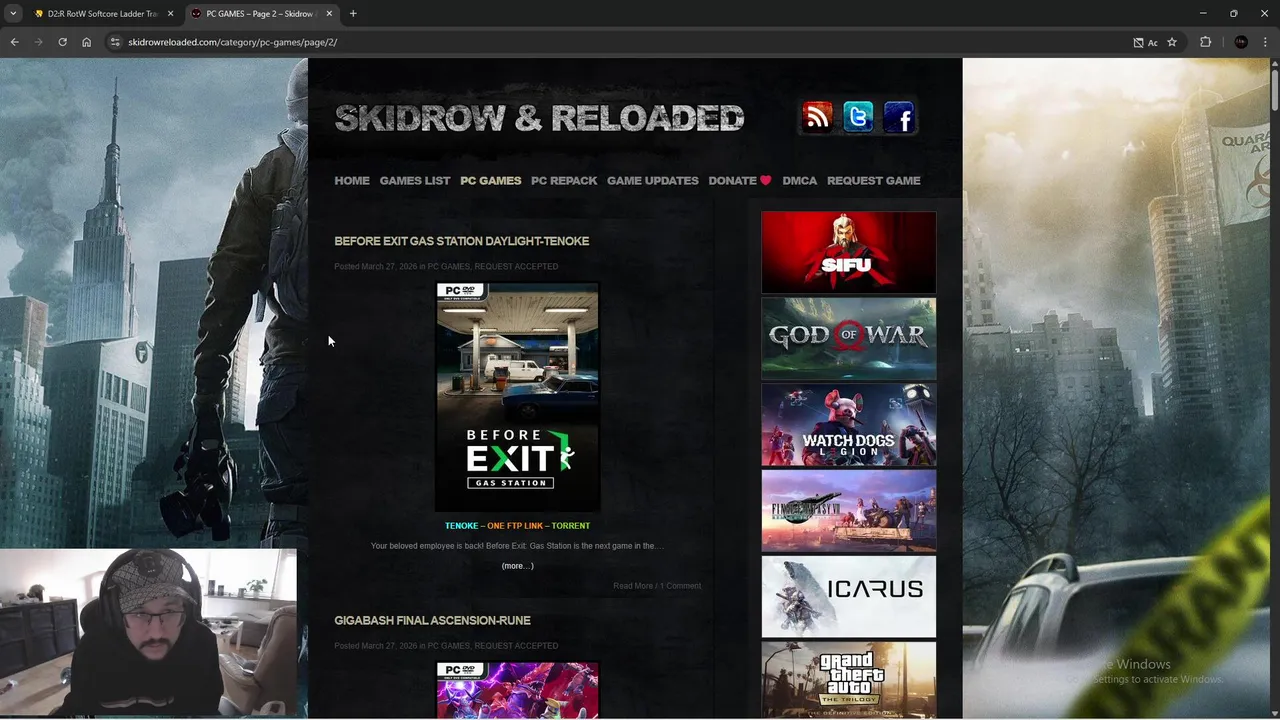1280x720 pixels.
Task: Select the PC GAMES – Page 2 tab
Action: [260, 14]
